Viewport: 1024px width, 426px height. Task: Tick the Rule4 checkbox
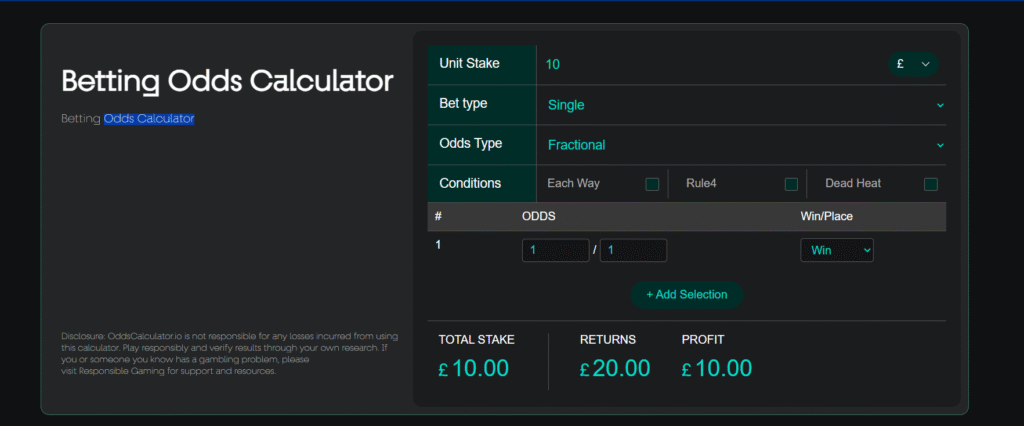[791, 184]
